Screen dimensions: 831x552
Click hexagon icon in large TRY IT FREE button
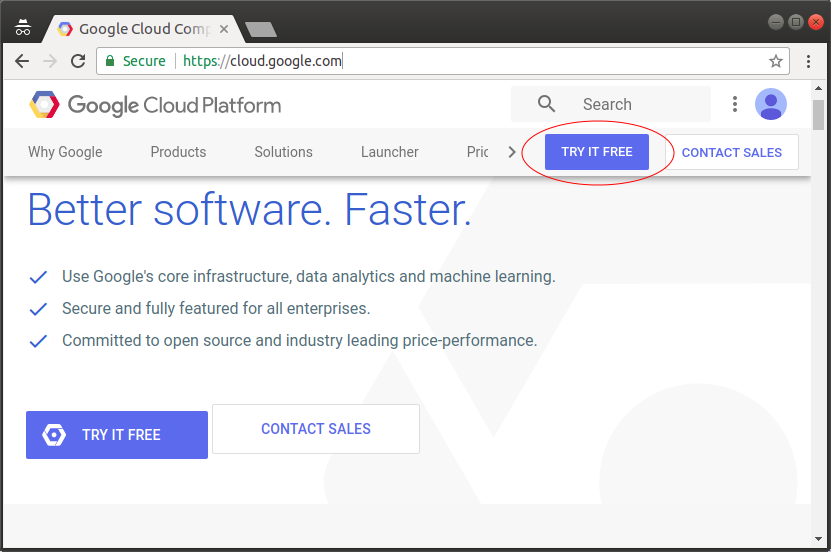[54, 435]
